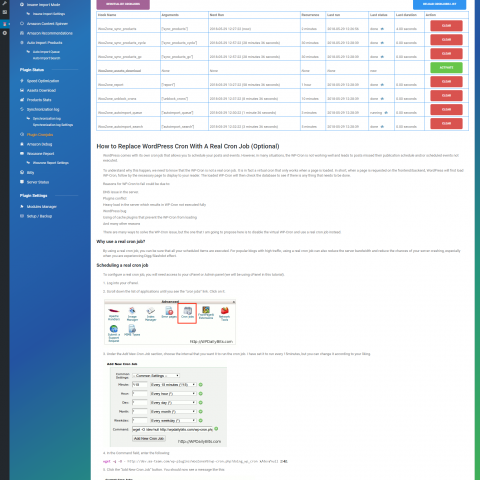Viewport: 480px width, 480px height.
Task: Click the Synchronization log sync icon
Action: click(x=22, y=109)
